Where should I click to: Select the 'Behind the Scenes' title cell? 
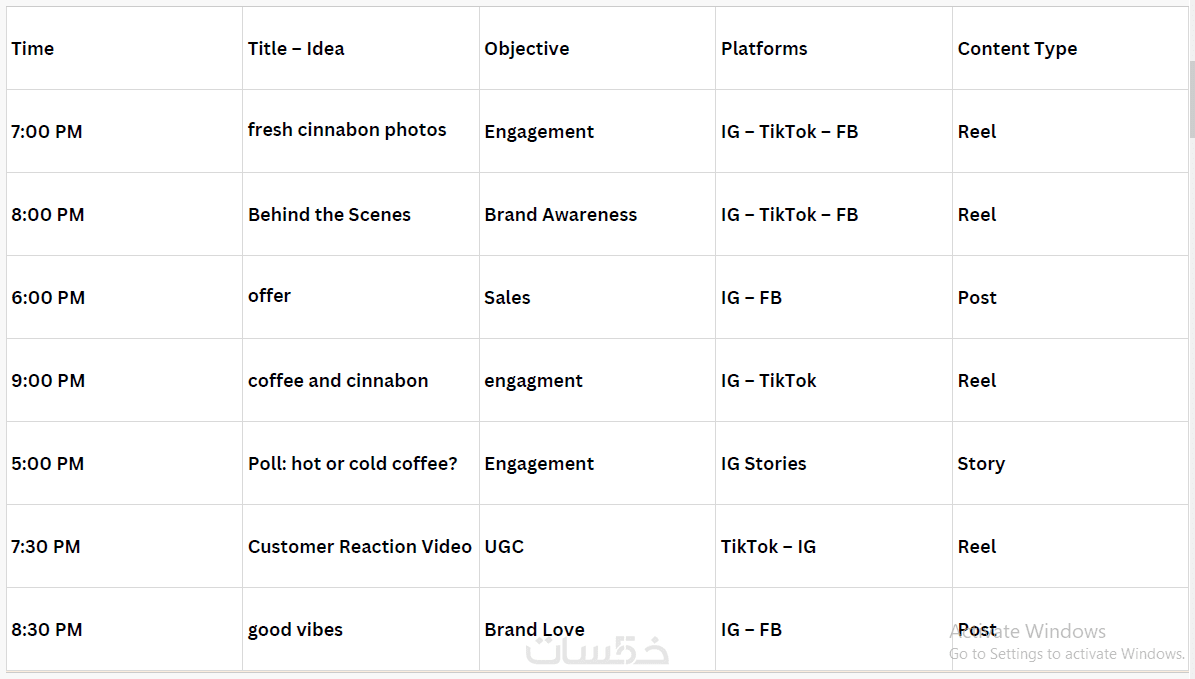[x=329, y=215]
